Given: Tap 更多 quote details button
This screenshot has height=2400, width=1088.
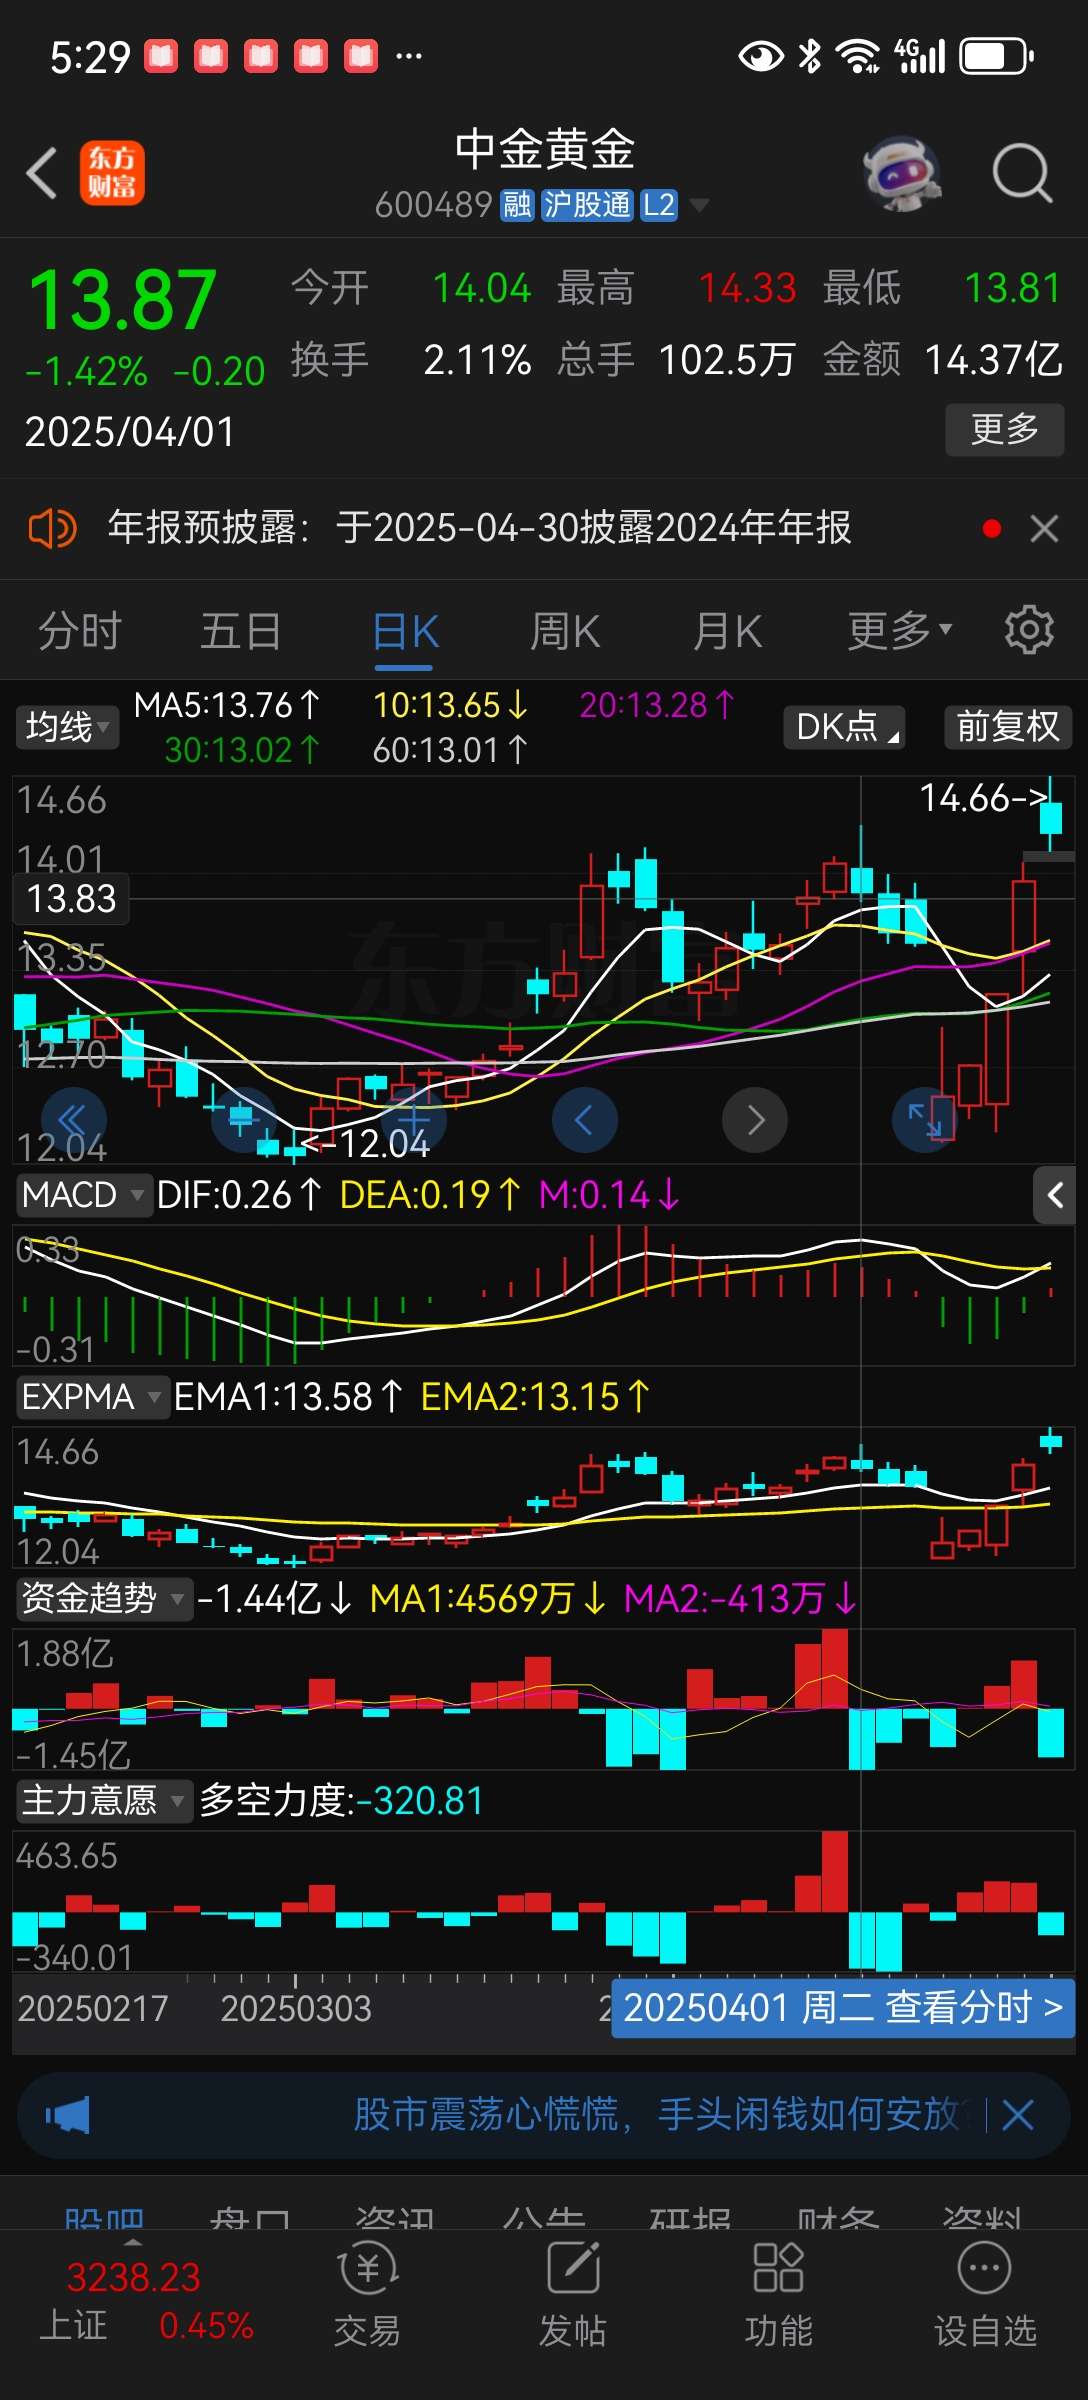Looking at the screenshot, I should (x=1005, y=430).
